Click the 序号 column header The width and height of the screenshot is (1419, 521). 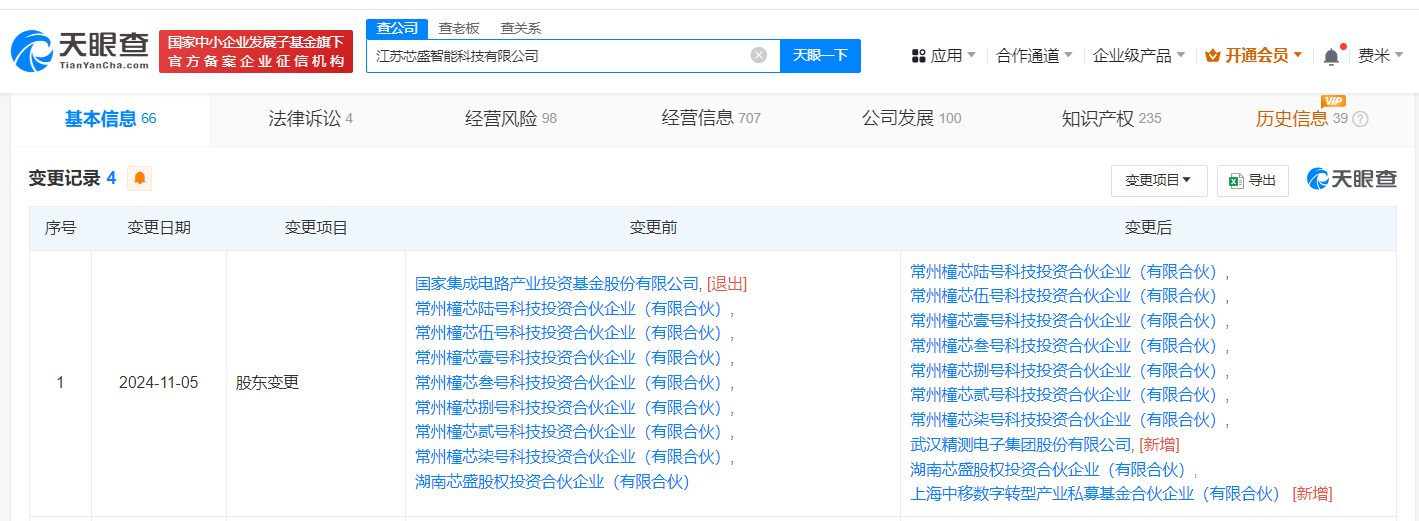pos(60,228)
